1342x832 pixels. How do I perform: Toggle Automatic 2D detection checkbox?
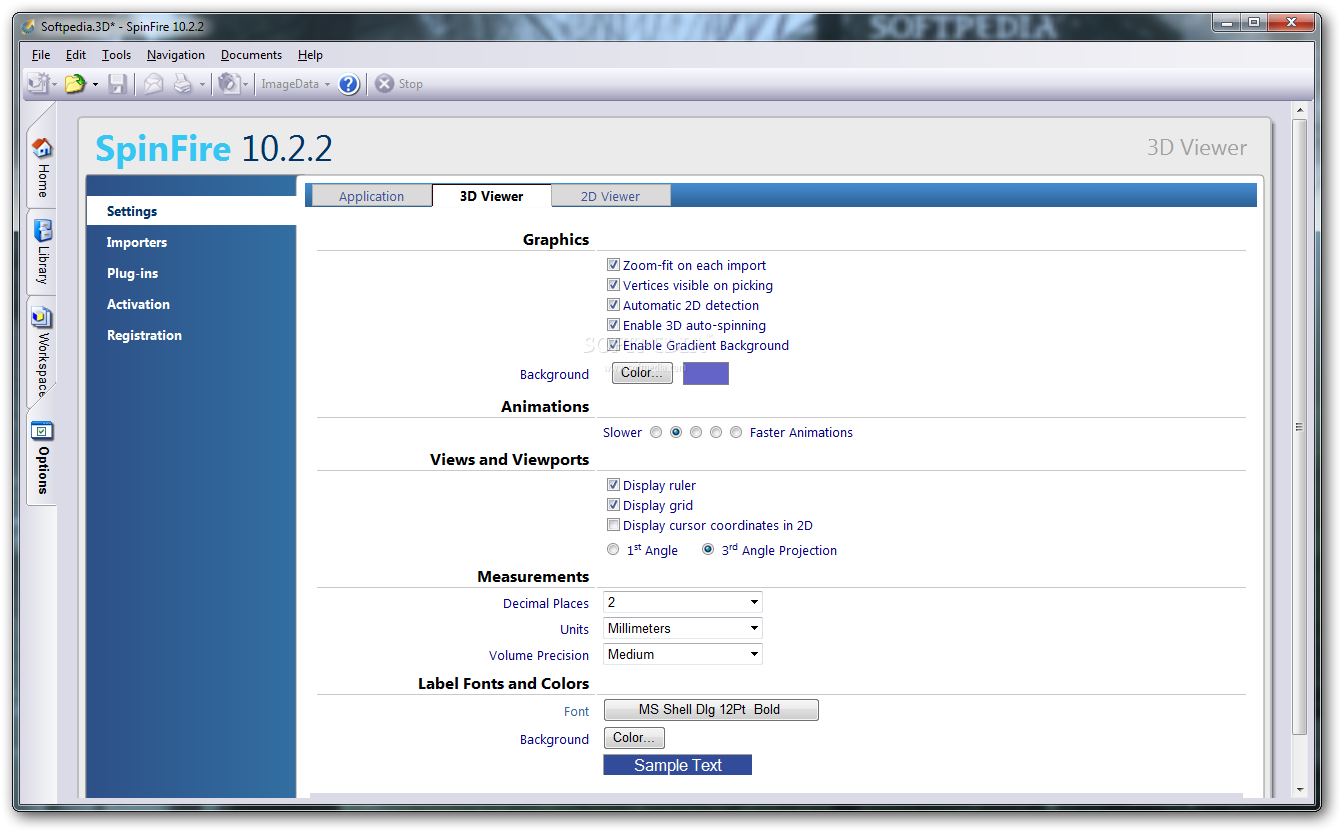click(614, 305)
